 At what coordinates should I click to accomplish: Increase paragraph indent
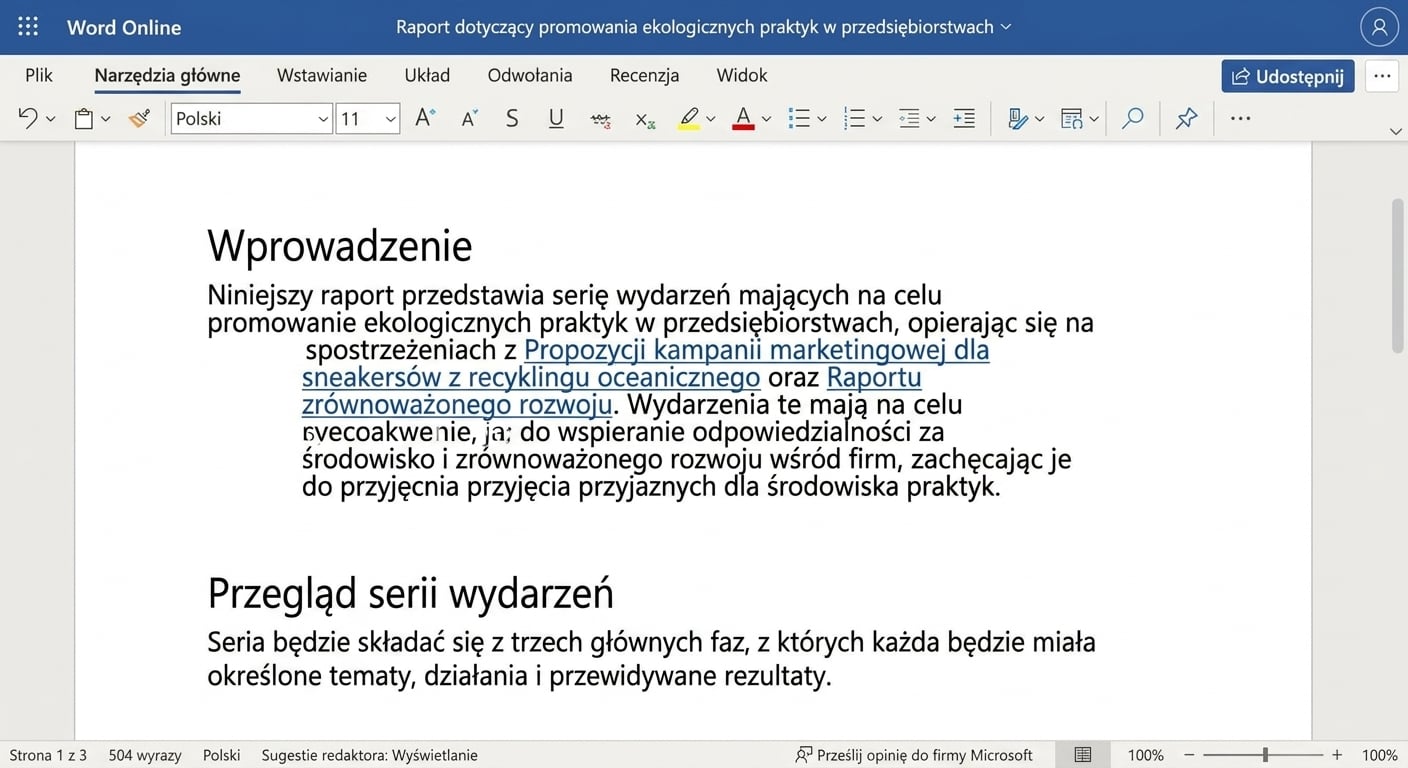click(x=964, y=119)
